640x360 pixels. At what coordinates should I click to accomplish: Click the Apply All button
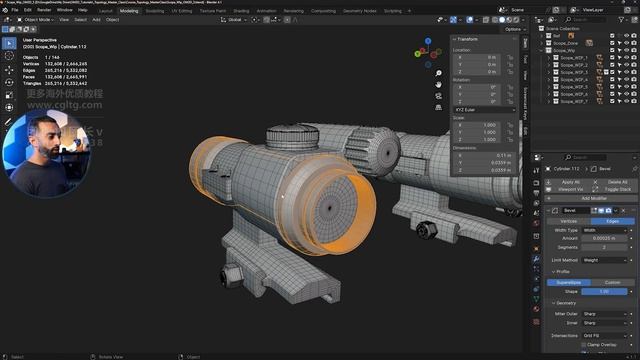pos(567,182)
